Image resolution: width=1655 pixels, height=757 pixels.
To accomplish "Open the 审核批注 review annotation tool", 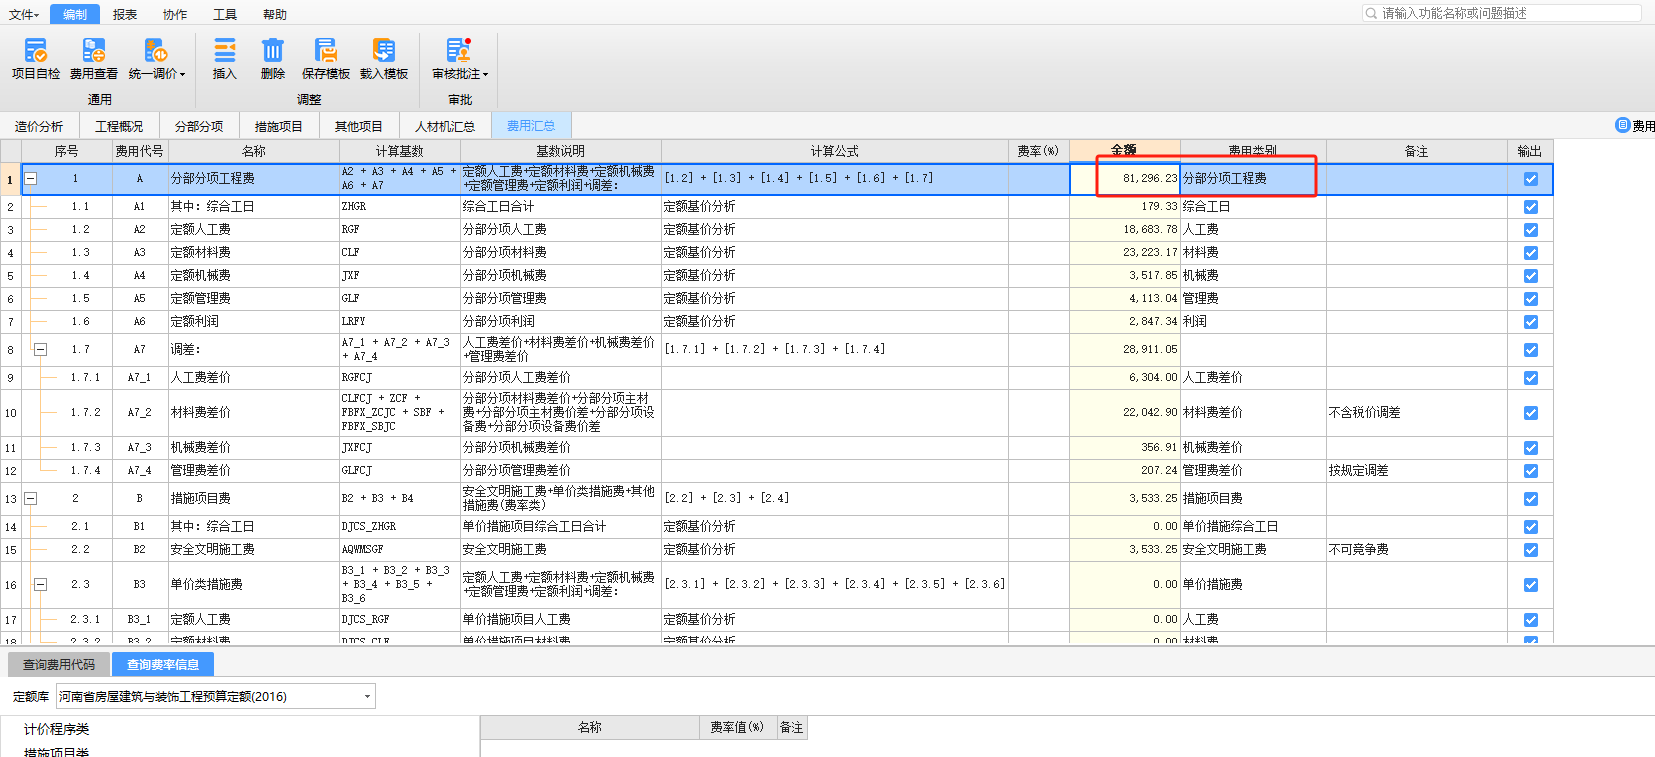I will [460, 59].
